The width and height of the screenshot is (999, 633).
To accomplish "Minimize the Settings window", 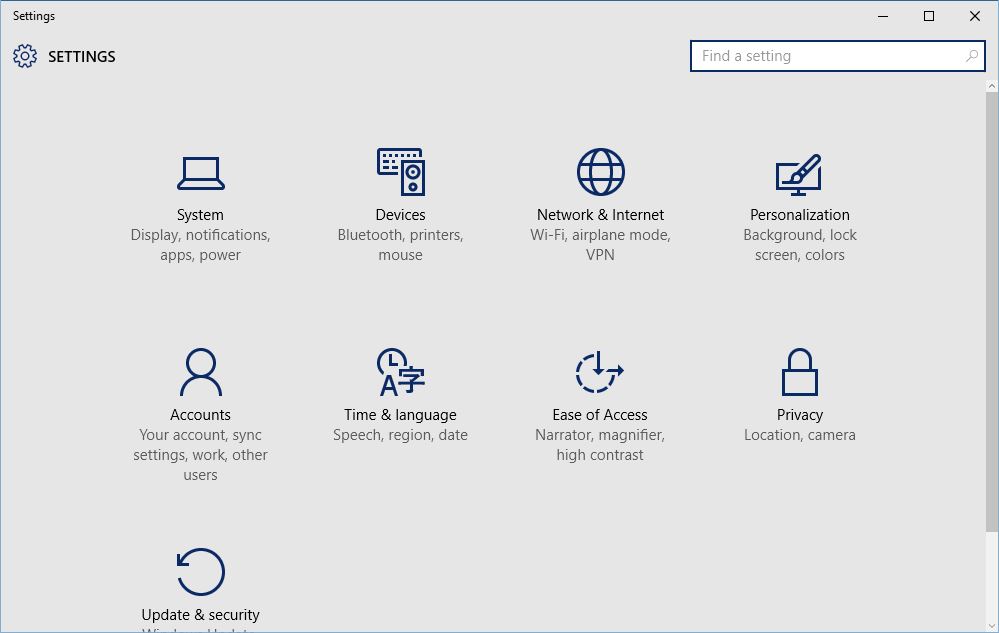I will click(x=883, y=16).
